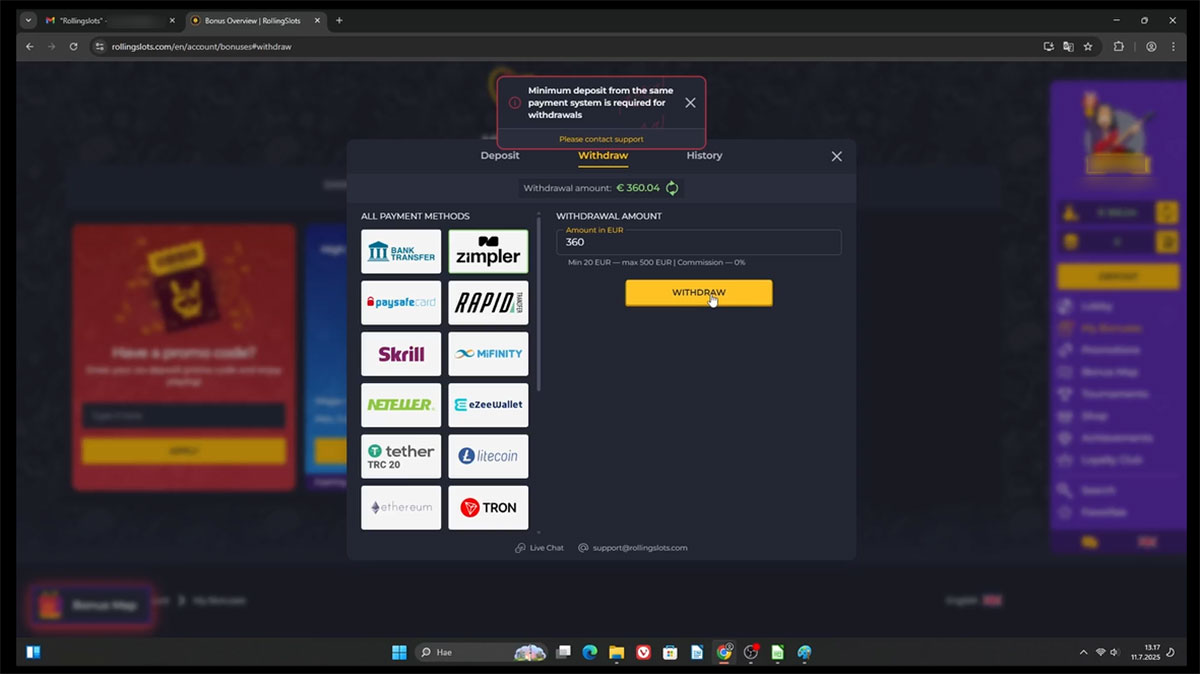Open a new browser tab
Screen dimensions: 1200x674
pyautogui.click(x=339, y=20)
